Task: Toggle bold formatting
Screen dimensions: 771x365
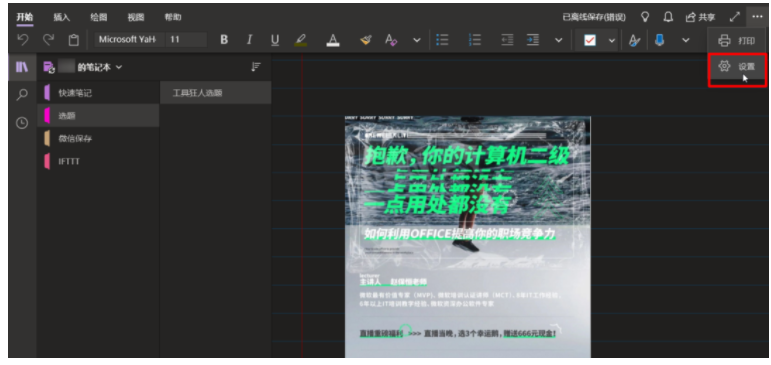Action: (x=224, y=40)
